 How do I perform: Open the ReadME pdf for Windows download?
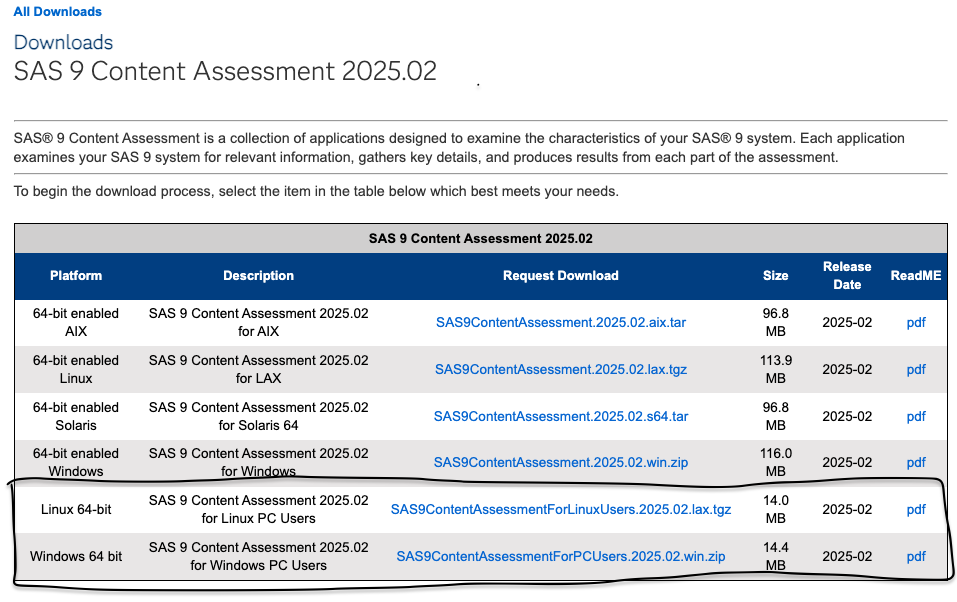(915, 462)
